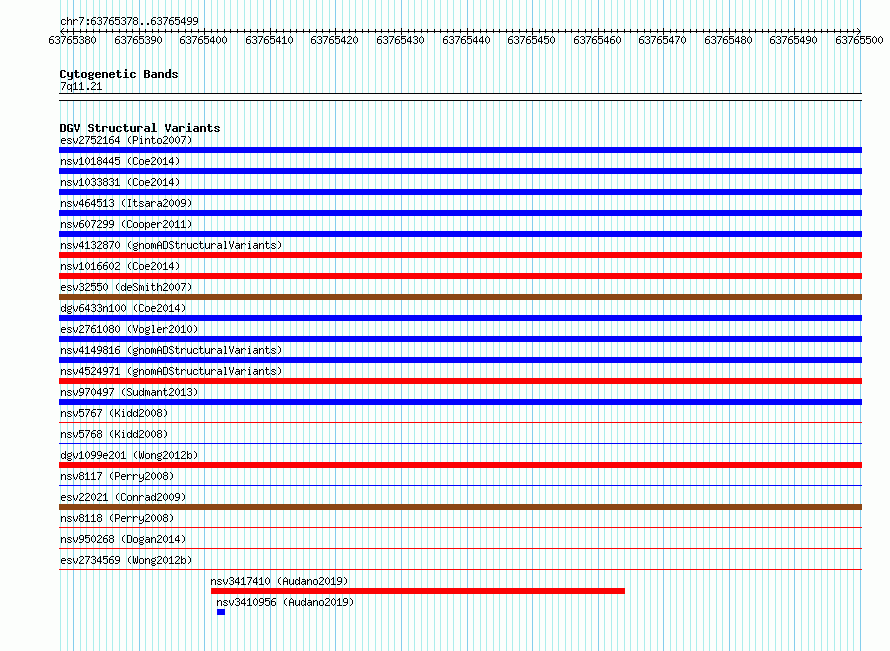
Task: Click nsv5767 (Kidd2008) label
Action: coord(114,413)
